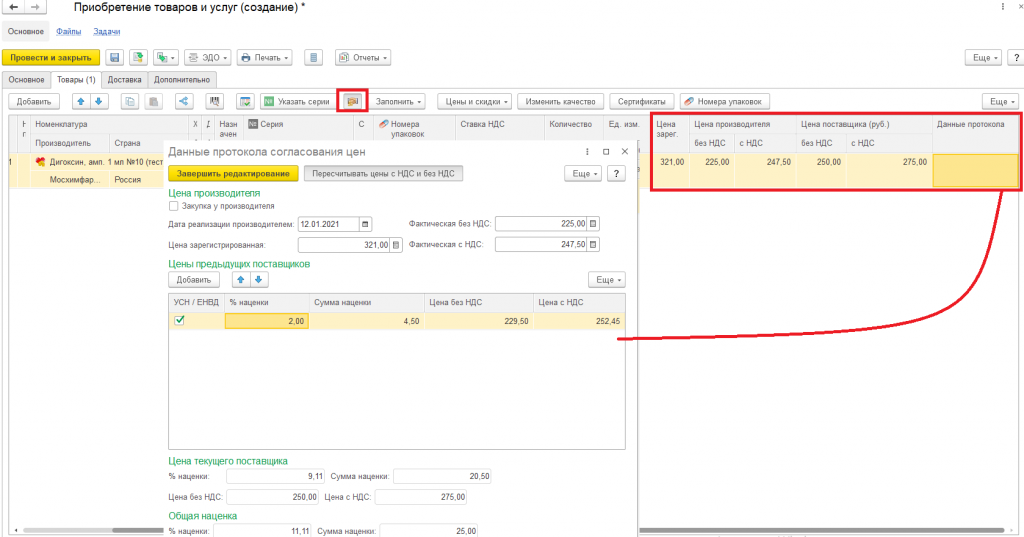The height and width of the screenshot is (537, 1024).
Task: Click the barcode scan icon in Товары toolbar
Action: tap(214, 101)
